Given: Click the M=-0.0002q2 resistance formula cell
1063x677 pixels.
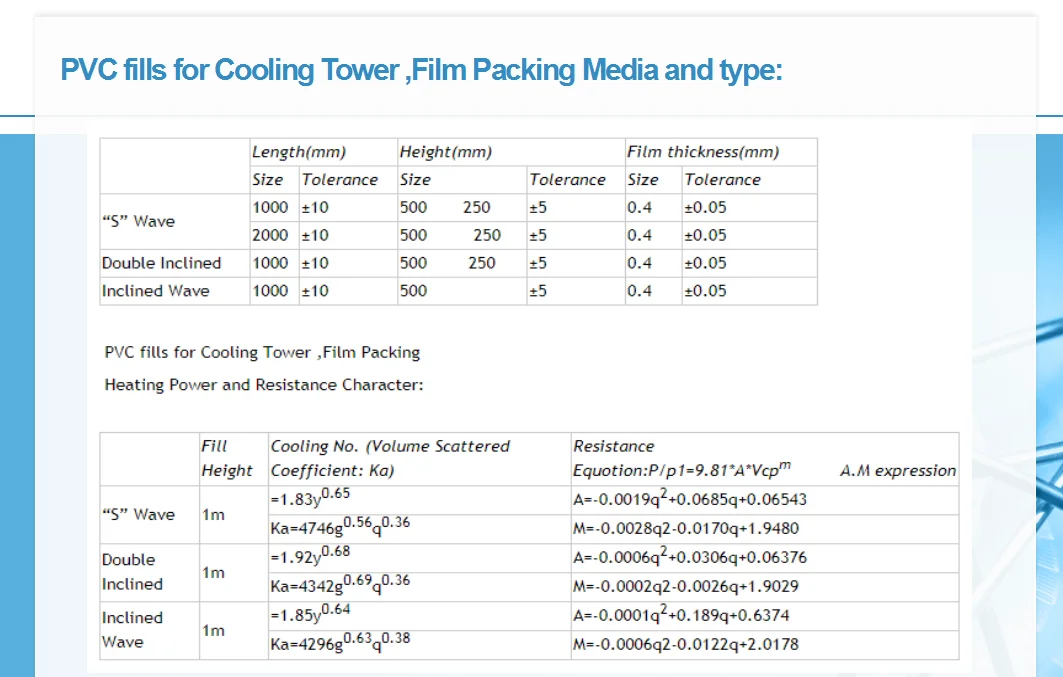Looking at the screenshot, I should [685, 586].
